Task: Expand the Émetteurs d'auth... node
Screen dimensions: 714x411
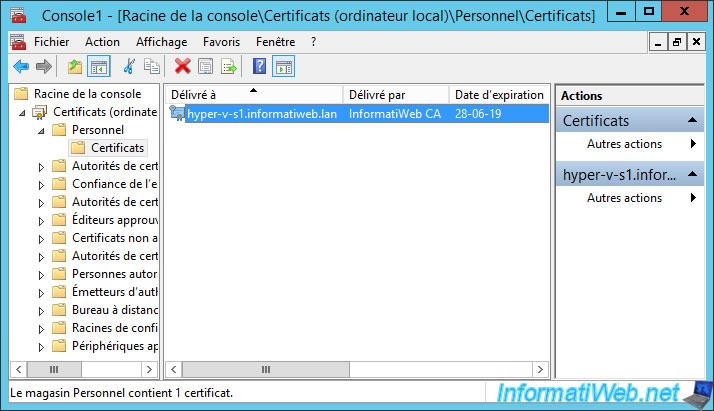Action: (41, 294)
